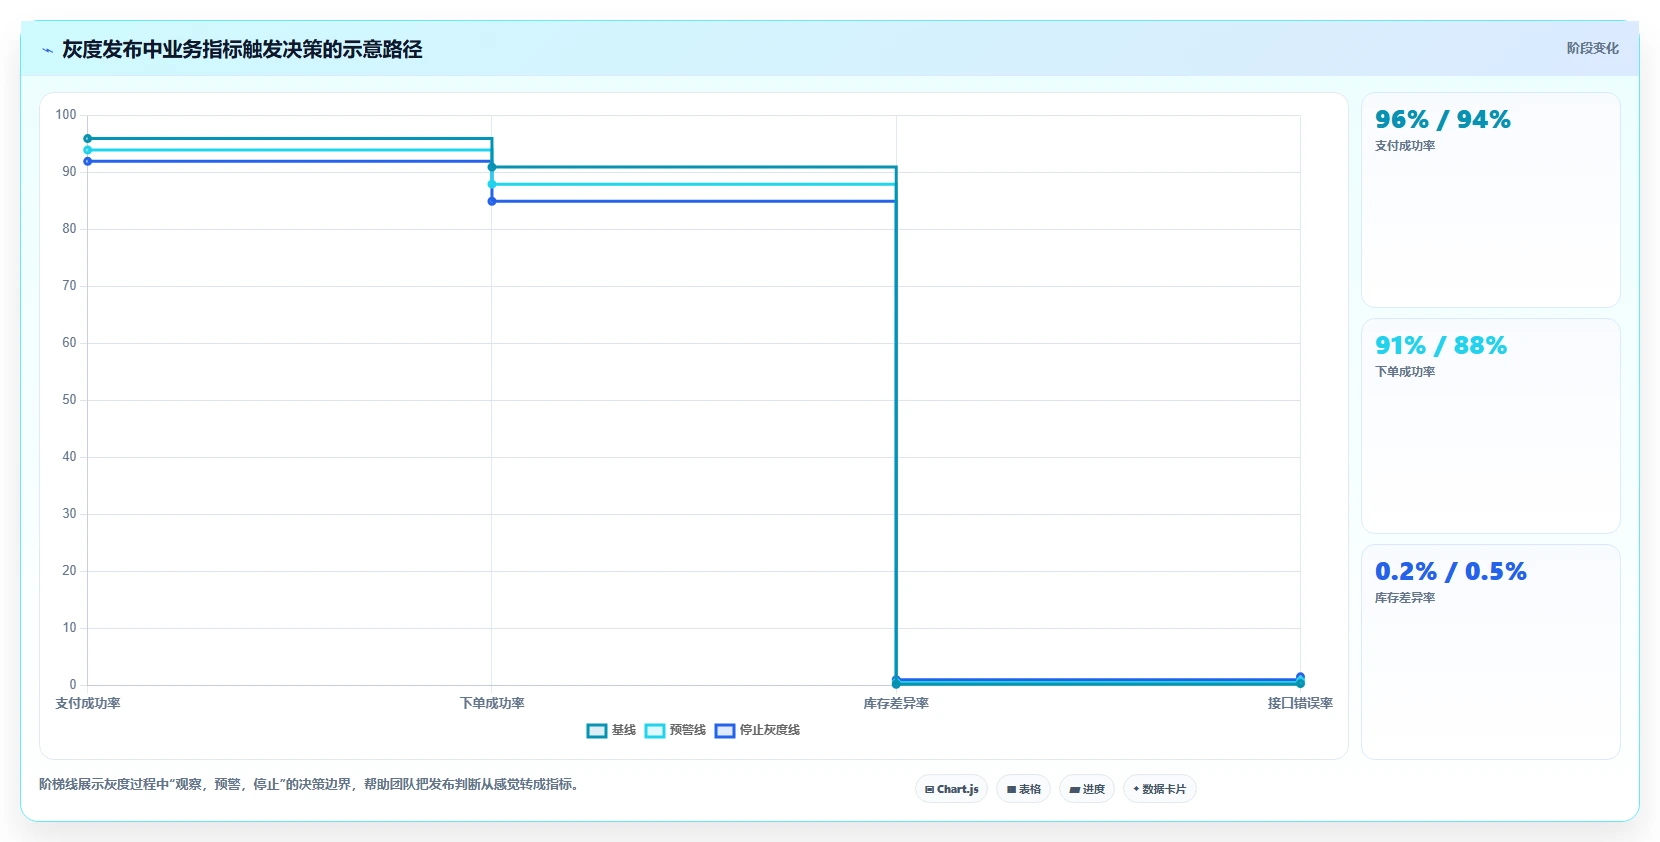Click the 预警线 data point at 下单成功率
1660x842 pixels.
(x=492, y=184)
